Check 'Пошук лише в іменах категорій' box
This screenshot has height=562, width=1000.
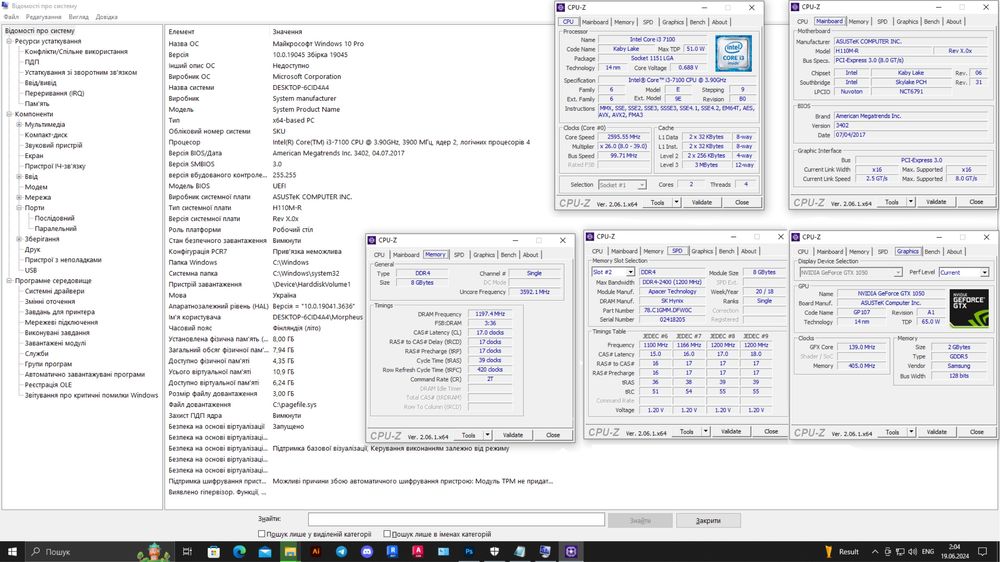(387, 534)
